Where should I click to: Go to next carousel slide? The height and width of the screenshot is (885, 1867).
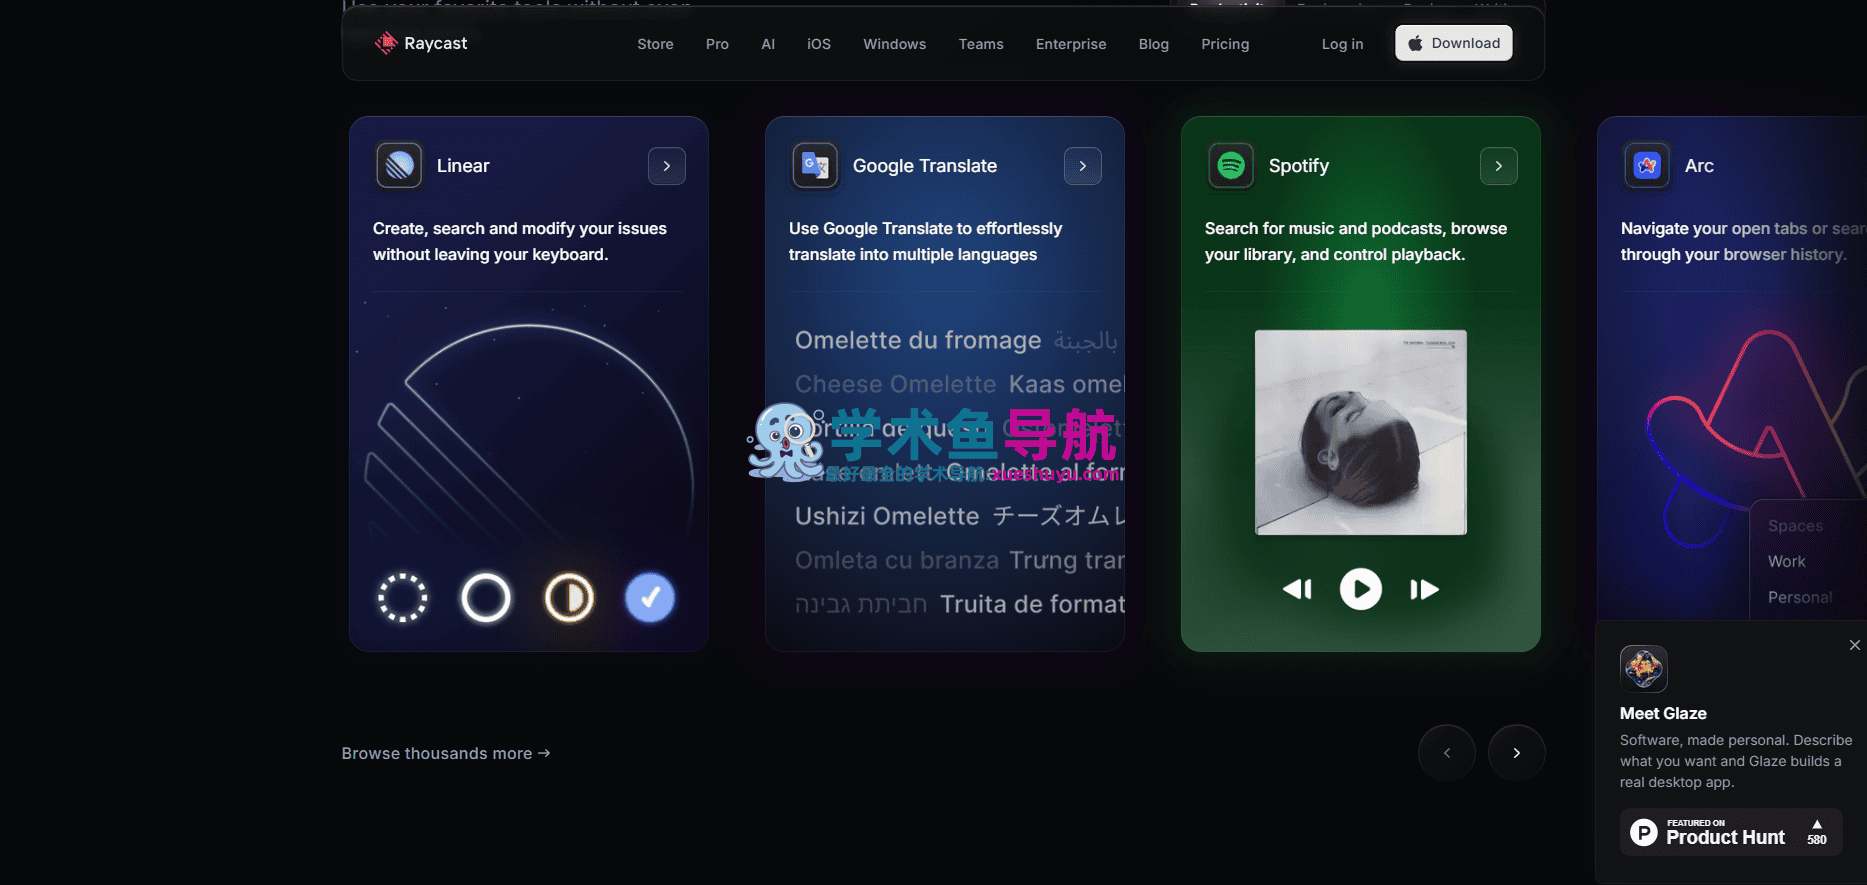tap(1517, 753)
